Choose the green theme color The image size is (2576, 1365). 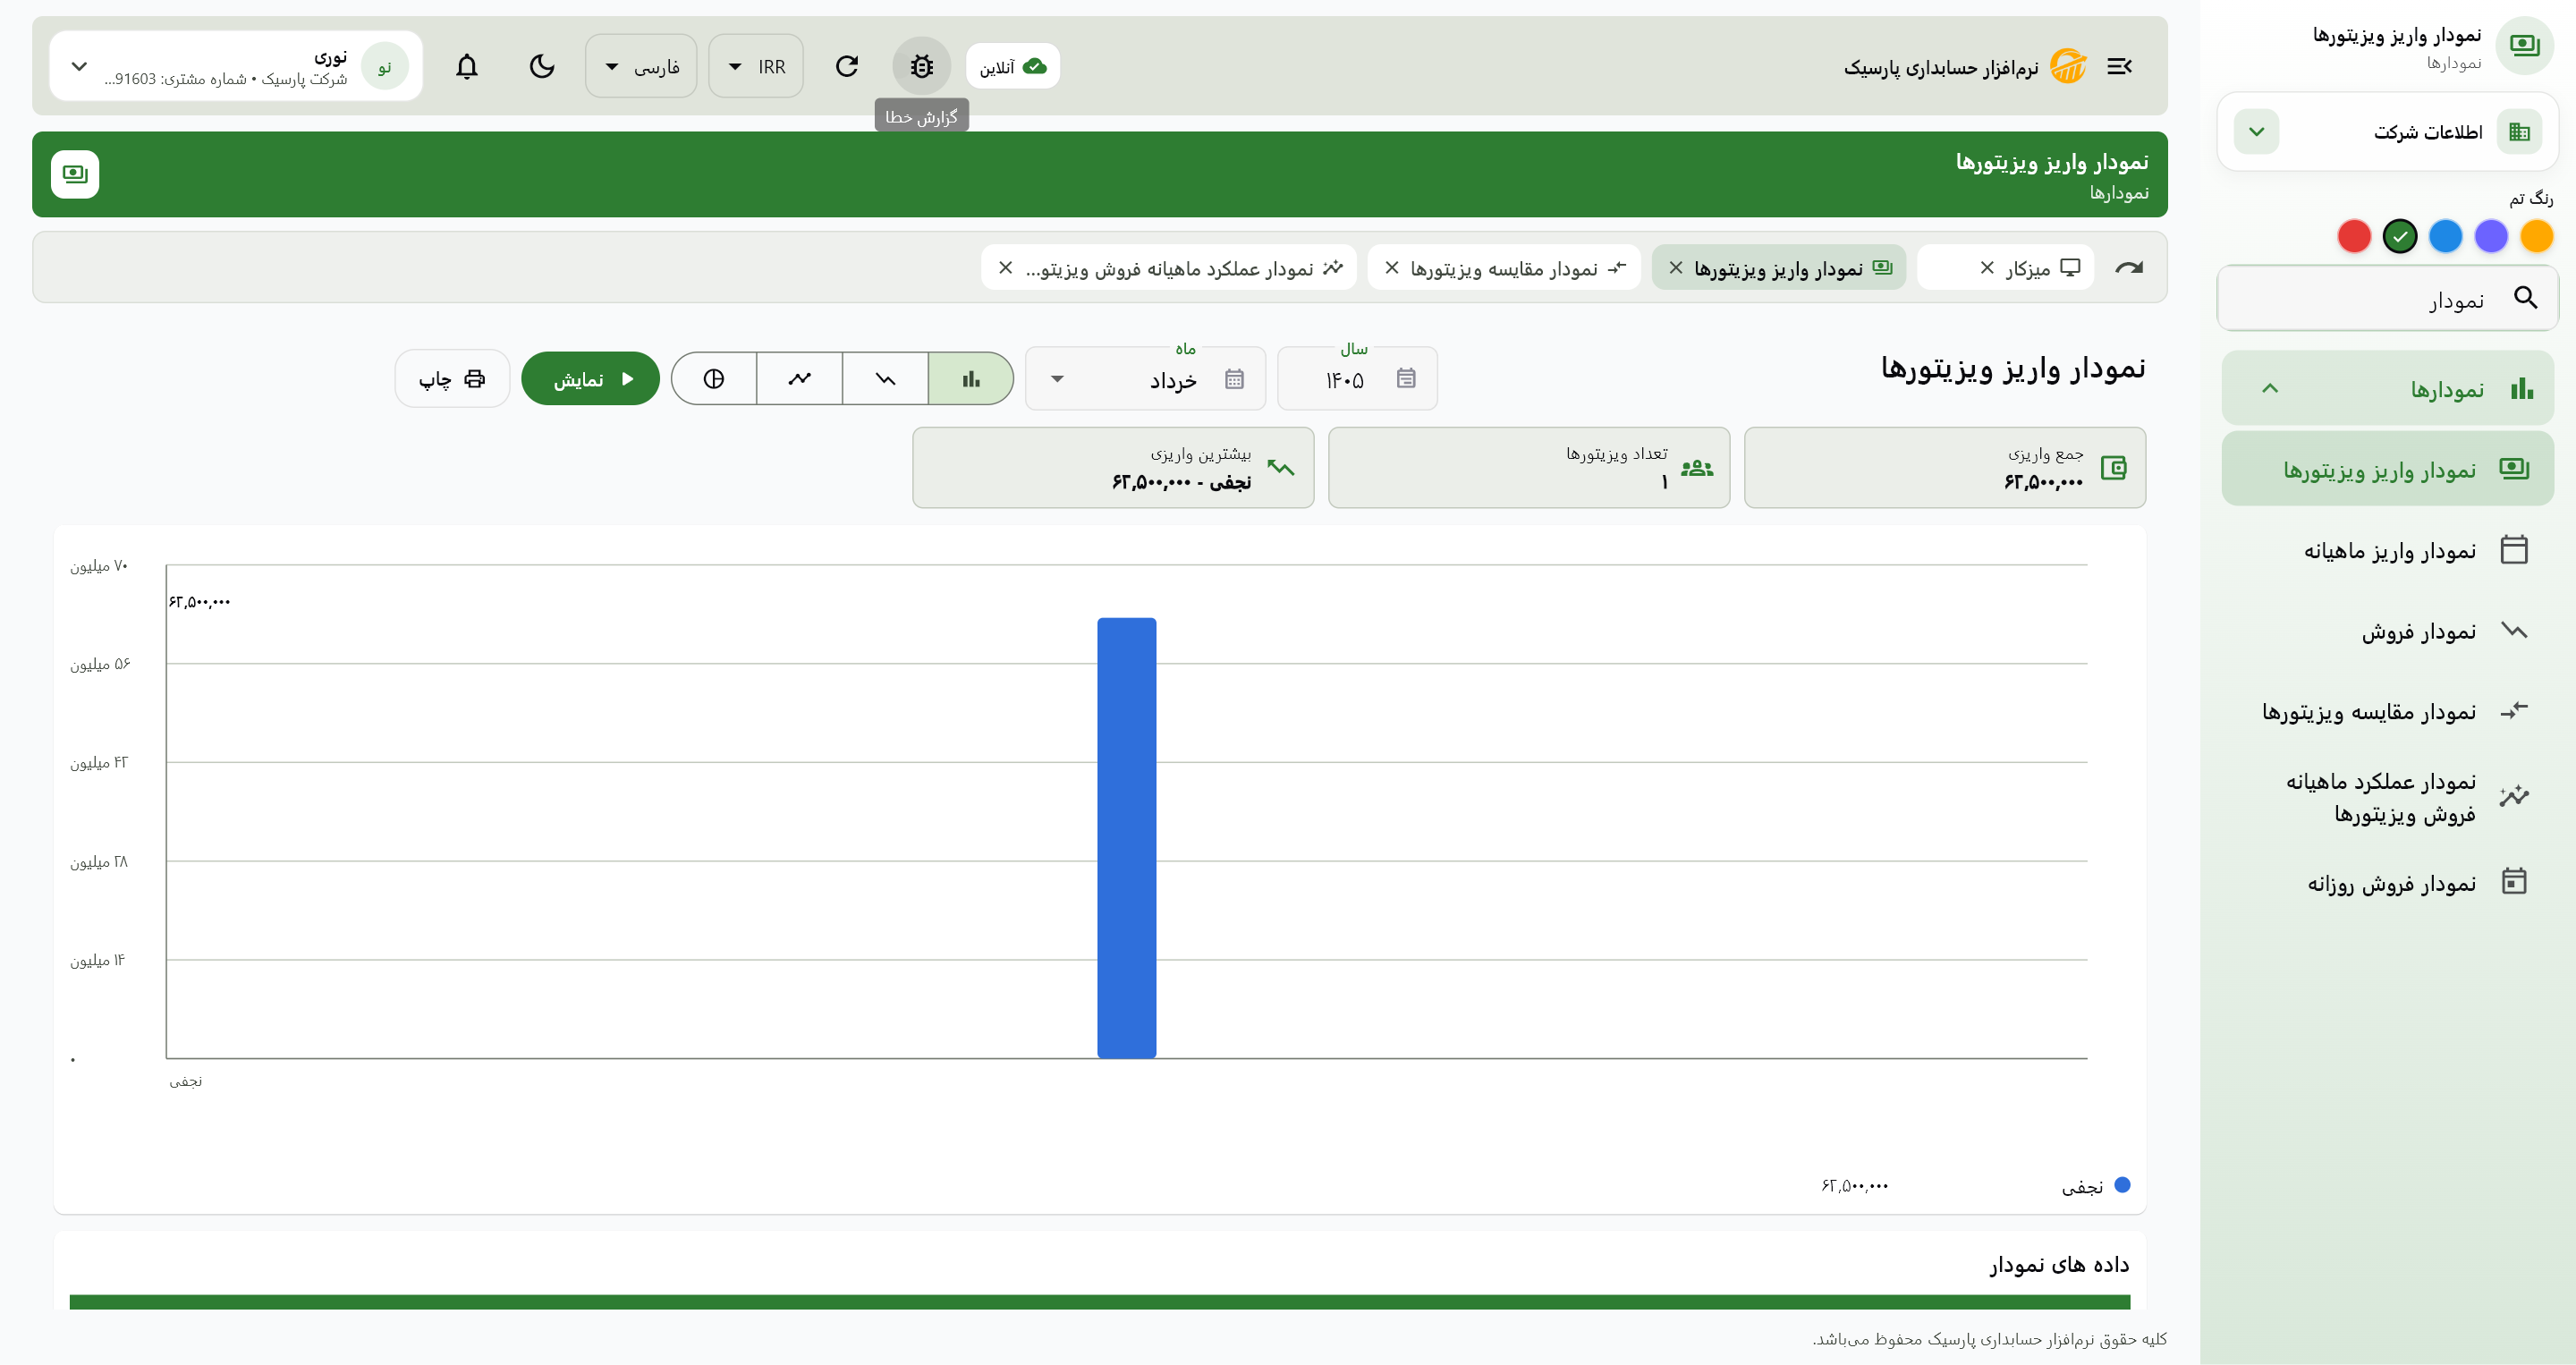pos(2400,236)
